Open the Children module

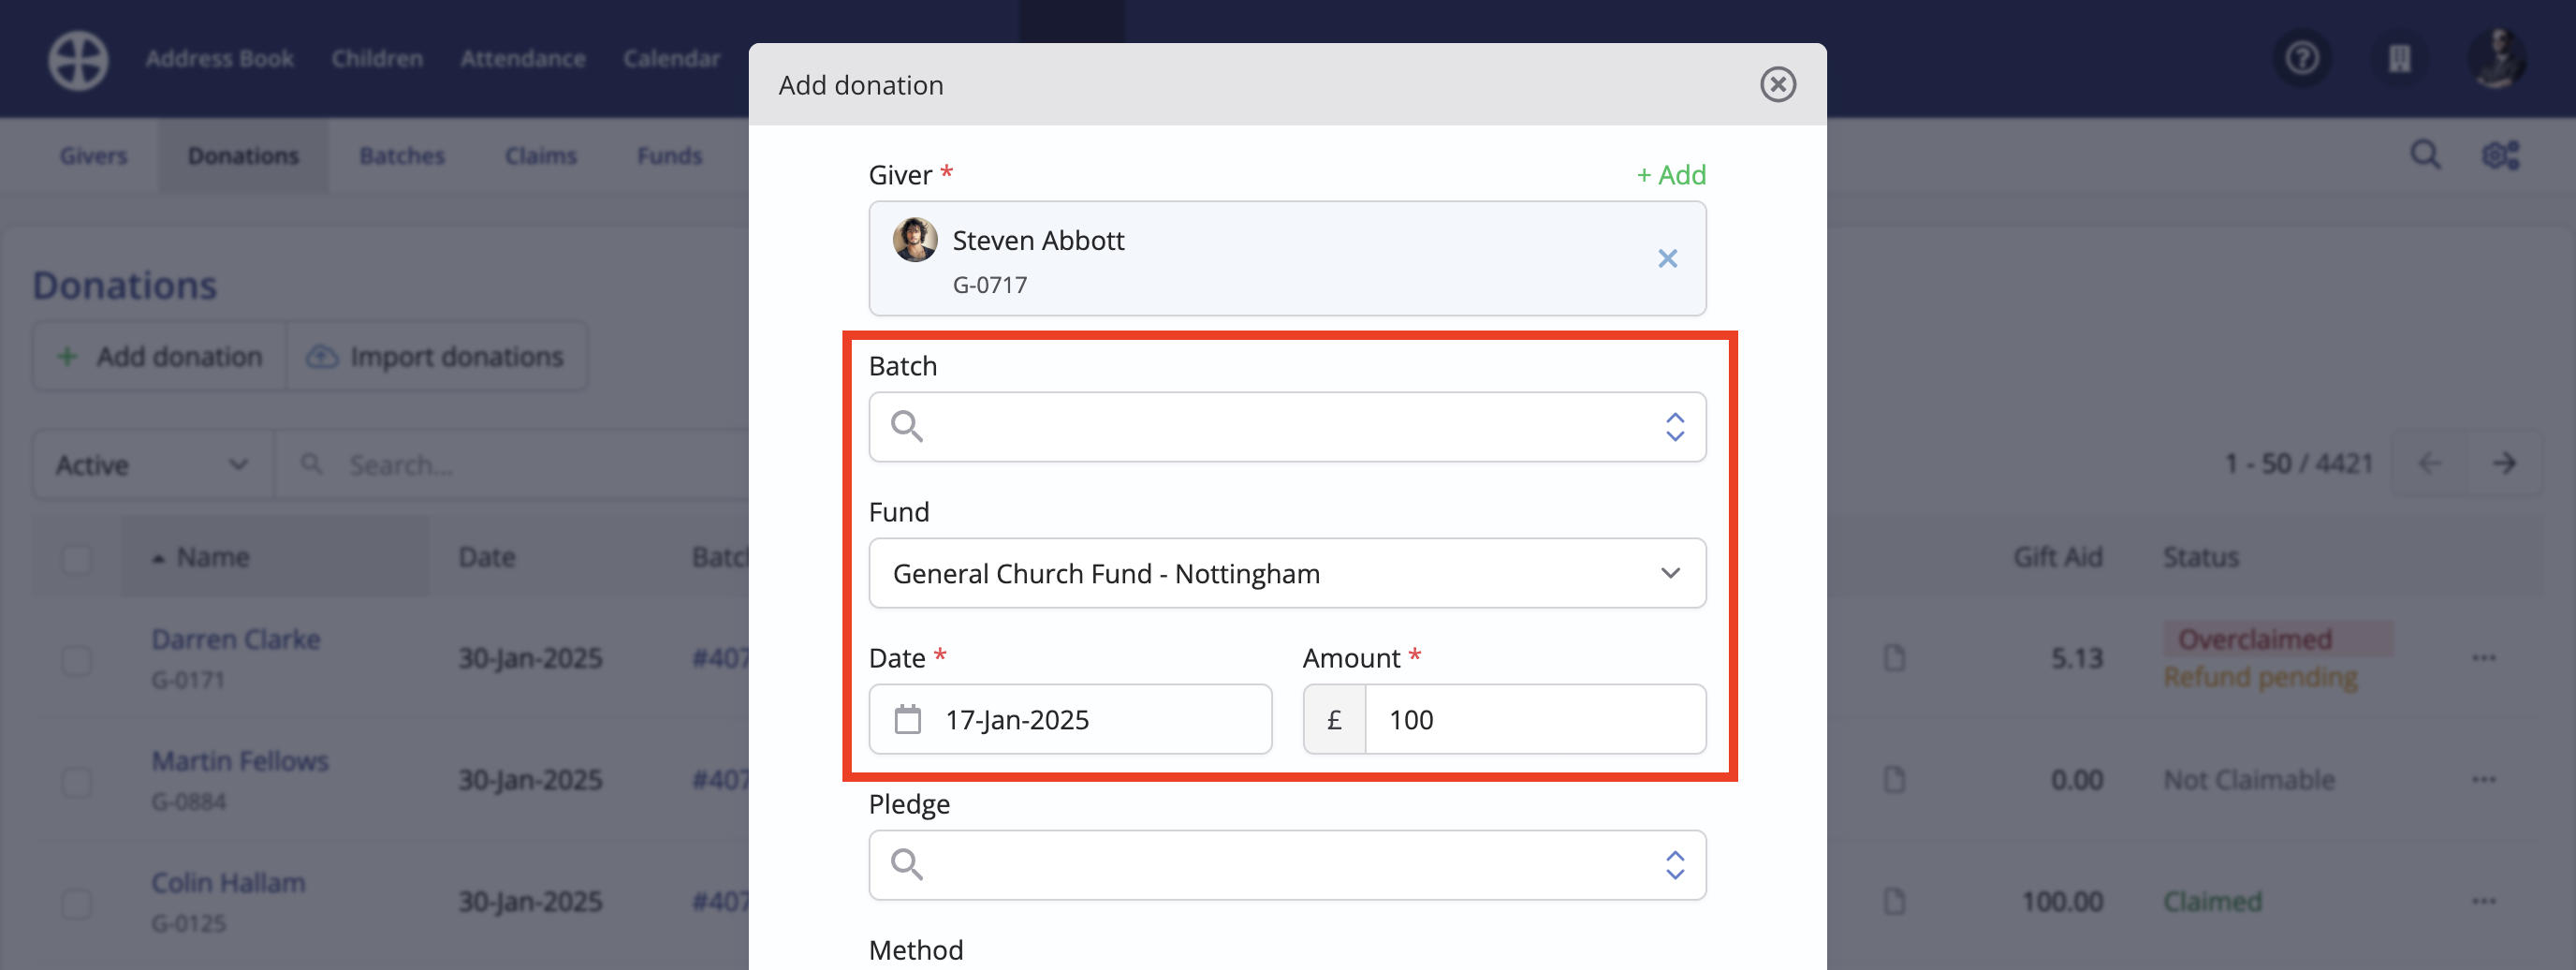coord(377,59)
